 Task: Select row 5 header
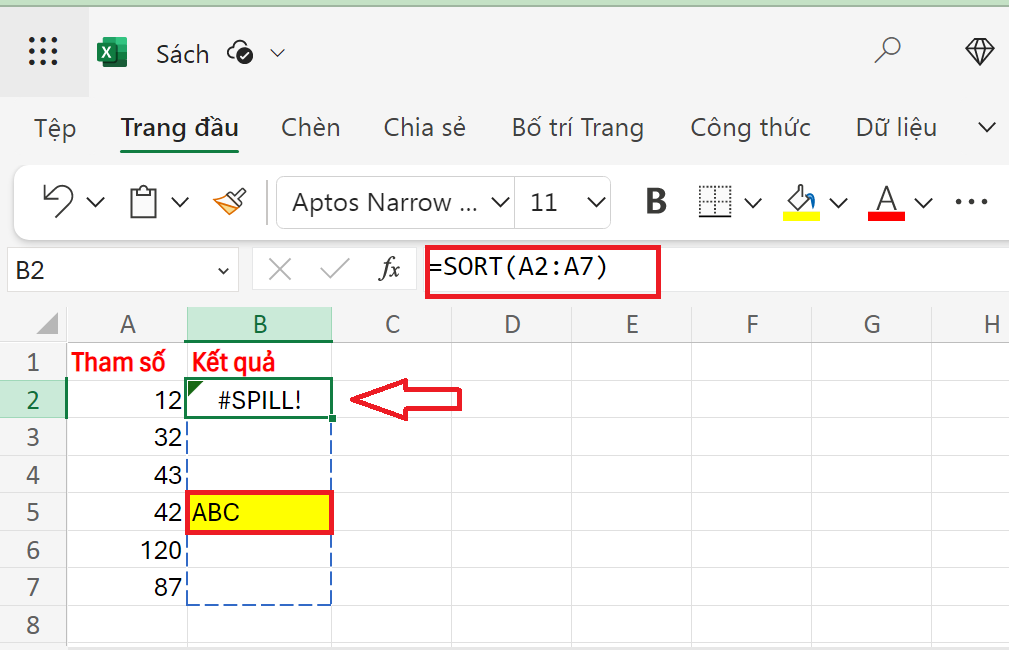pyautogui.click(x=33, y=512)
